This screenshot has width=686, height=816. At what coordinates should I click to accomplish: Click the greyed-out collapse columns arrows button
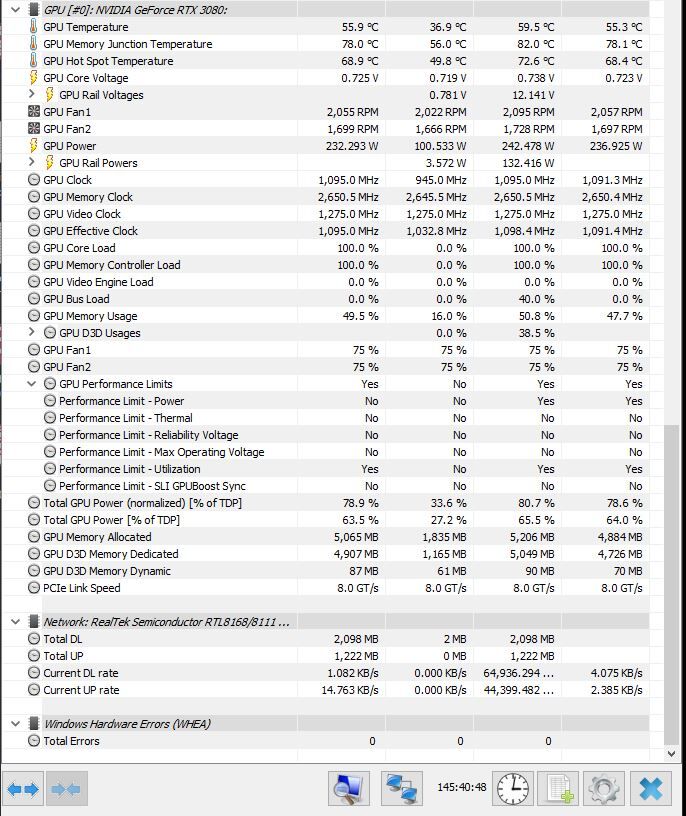(65, 789)
